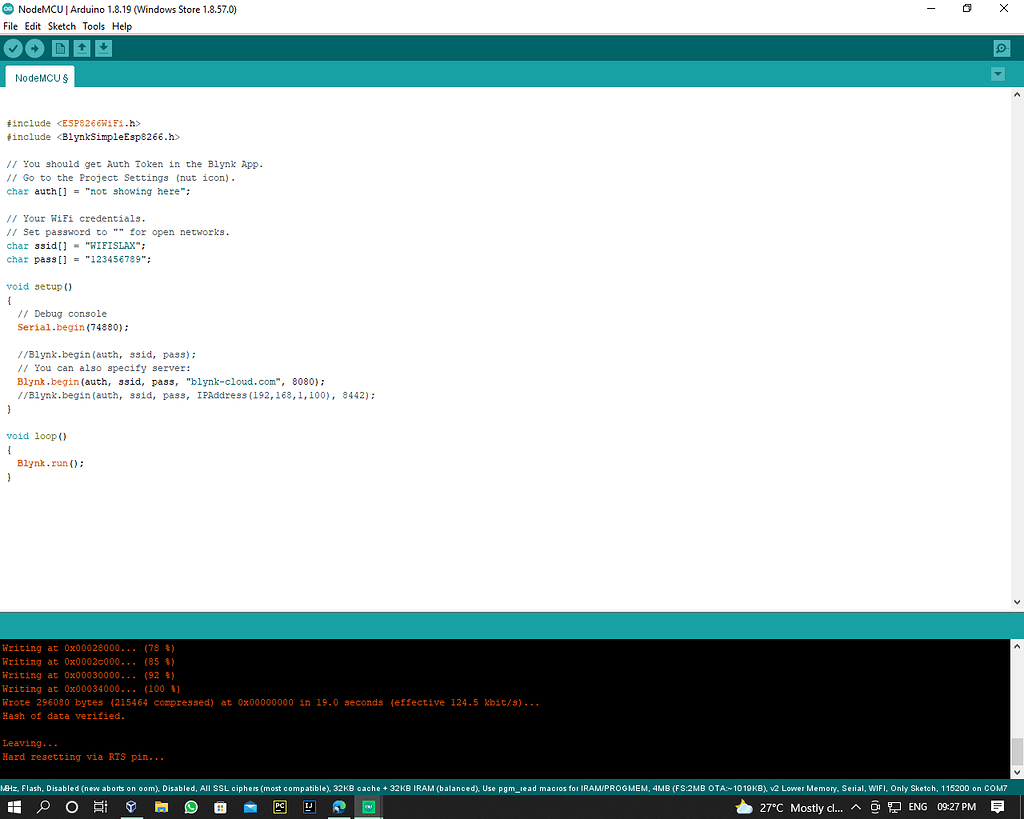Click the console output scrollbar thumb
Screen dimensions: 1024x819
(x=1017, y=750)
